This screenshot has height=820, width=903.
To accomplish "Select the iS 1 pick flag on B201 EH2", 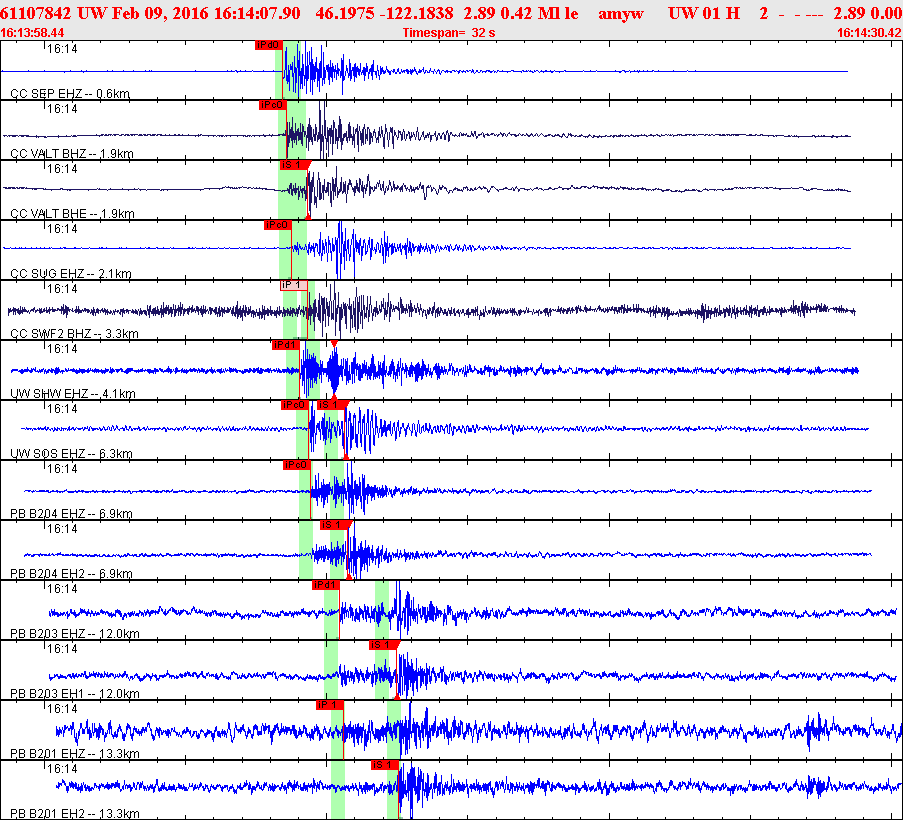I will [385, 765].
